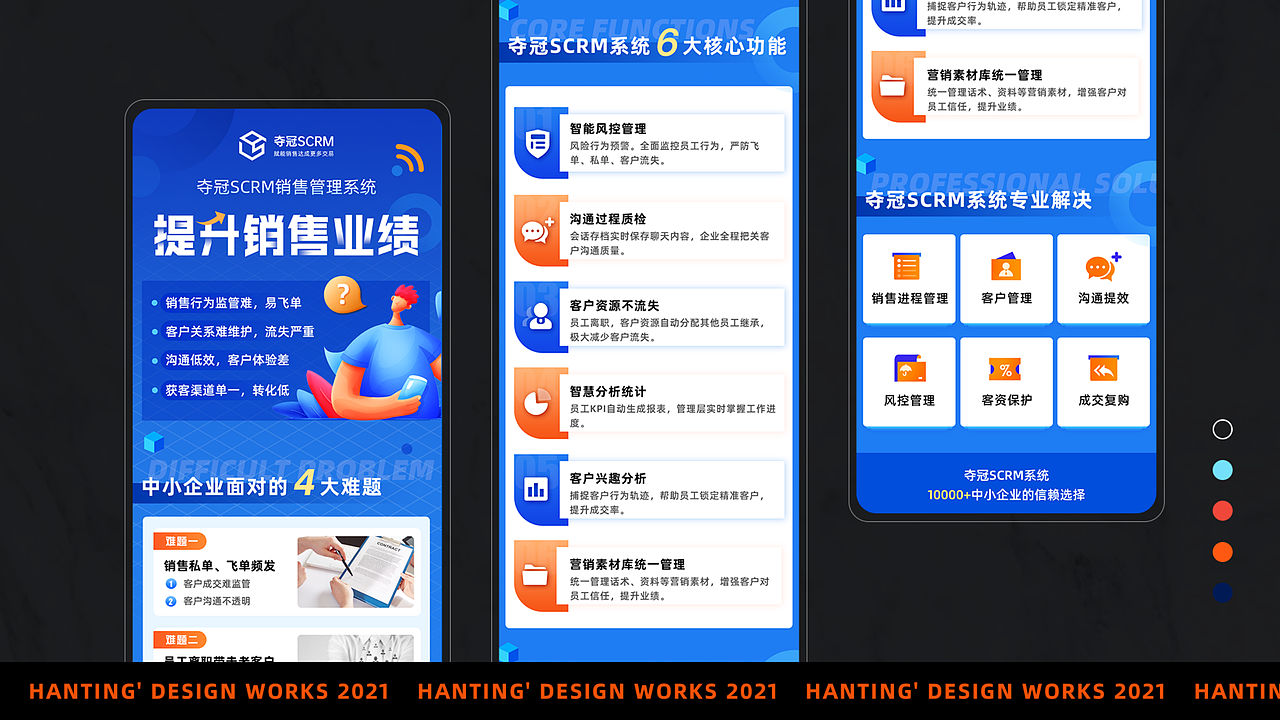Click the 沟通过程质检 title text
Viewport: 1280px width, 720px height.
(608, 219)
